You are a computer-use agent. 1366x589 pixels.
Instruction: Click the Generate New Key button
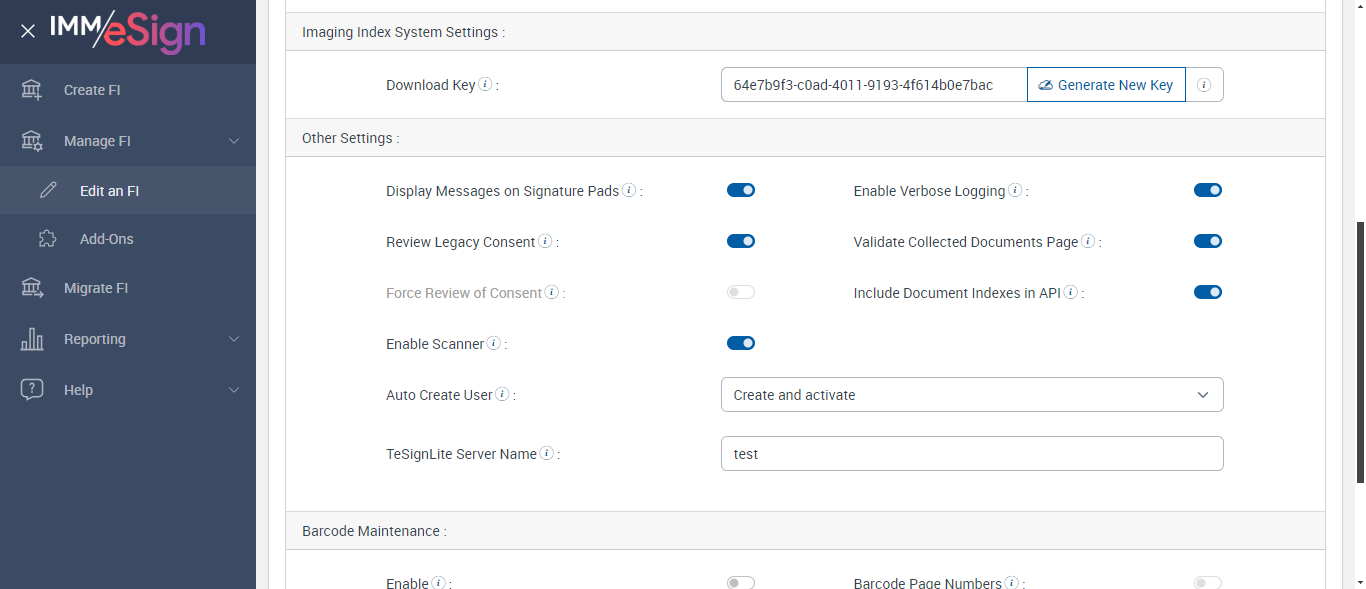1106,85
